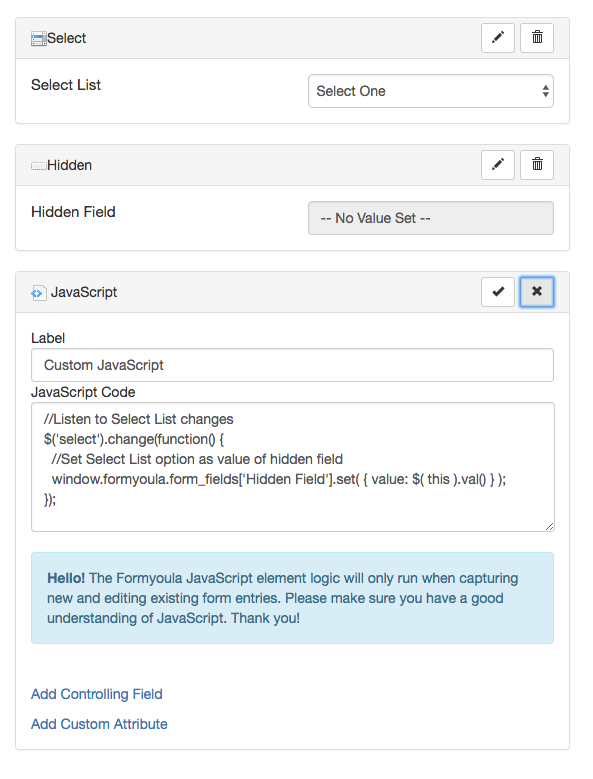Click the JavaScript panel header title
Image resolution: width=593 pixels, height=779 pixels.
pos(84,292)
